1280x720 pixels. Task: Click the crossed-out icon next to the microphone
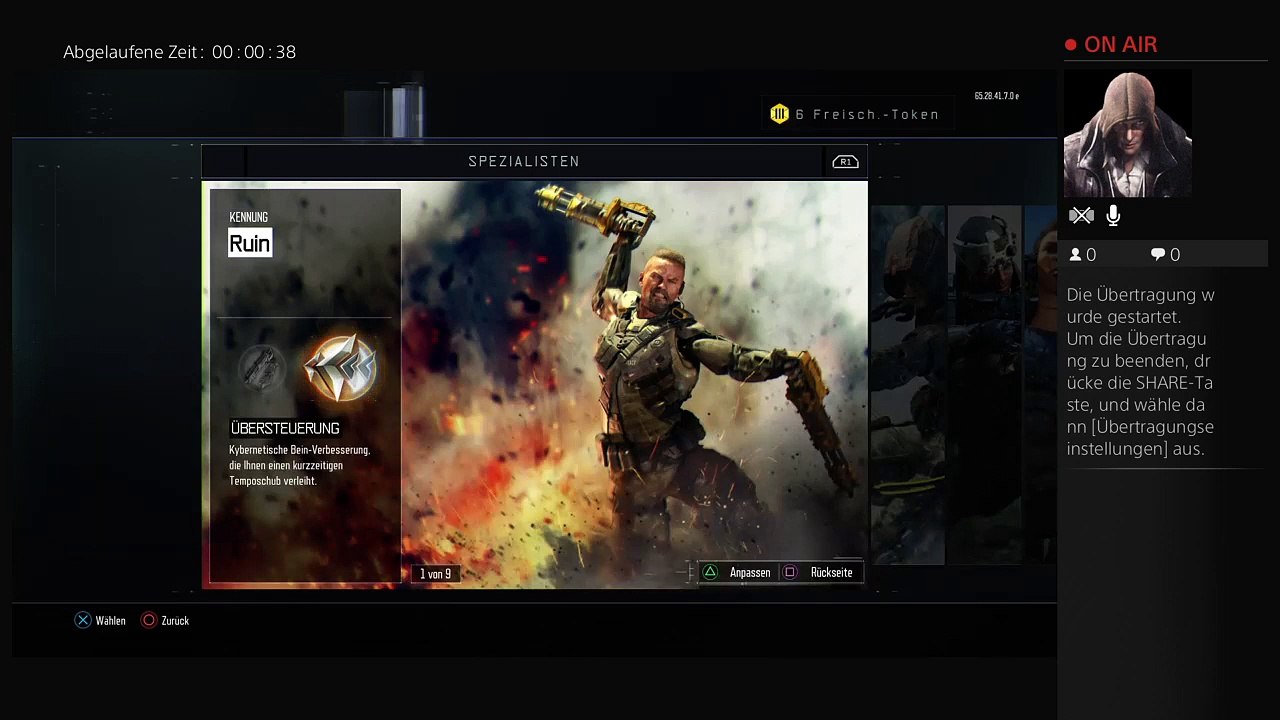(1081, 215)
